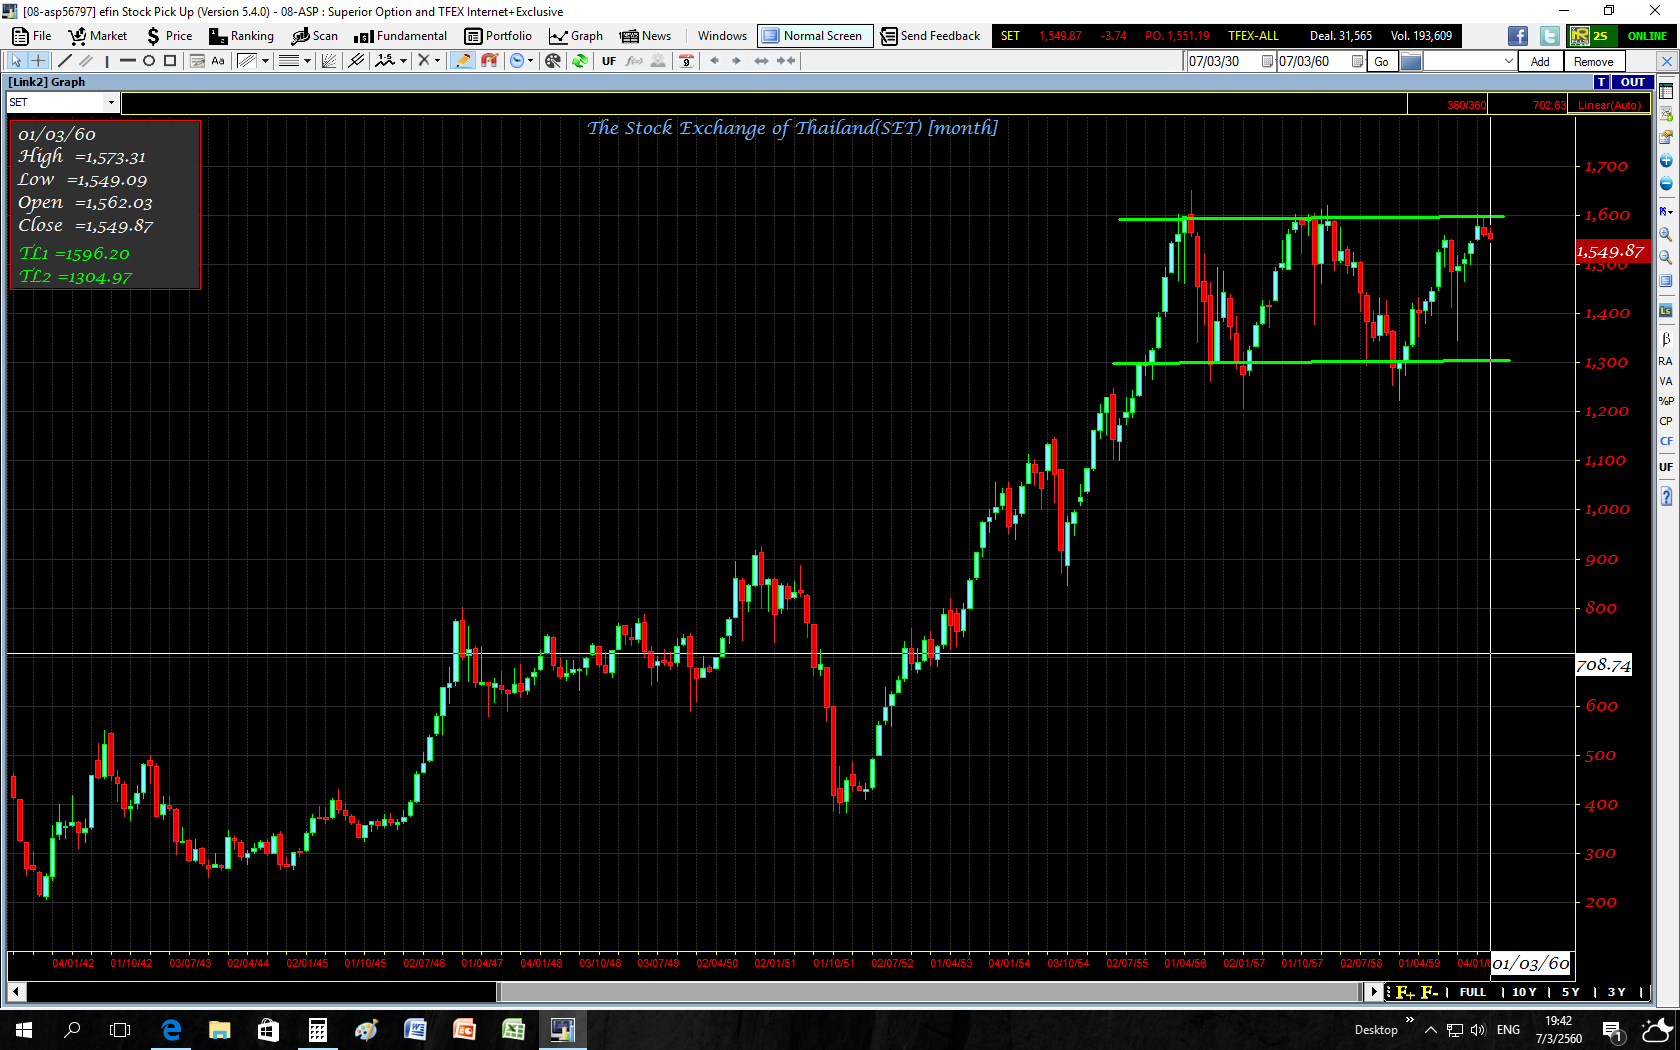
Task: Click the beta symbol in sidebar
Action: pyautogui.click(x=1666, y=339)
